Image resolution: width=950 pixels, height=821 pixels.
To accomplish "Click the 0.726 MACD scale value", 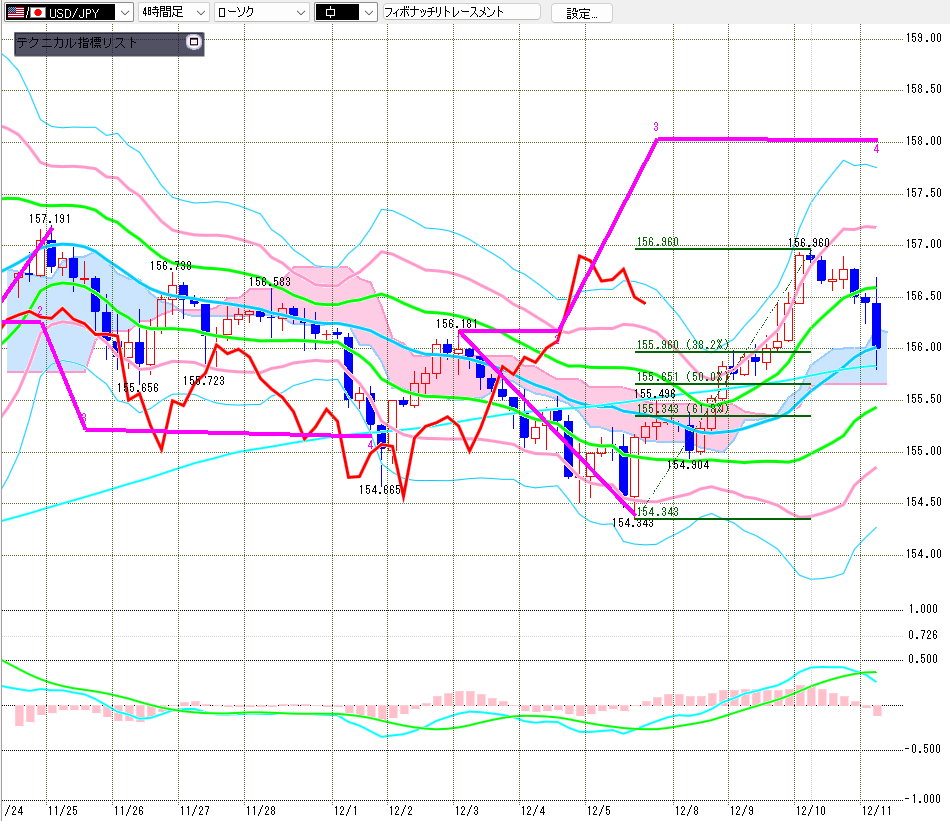I will pyautogui.click(x=923, y=635).
